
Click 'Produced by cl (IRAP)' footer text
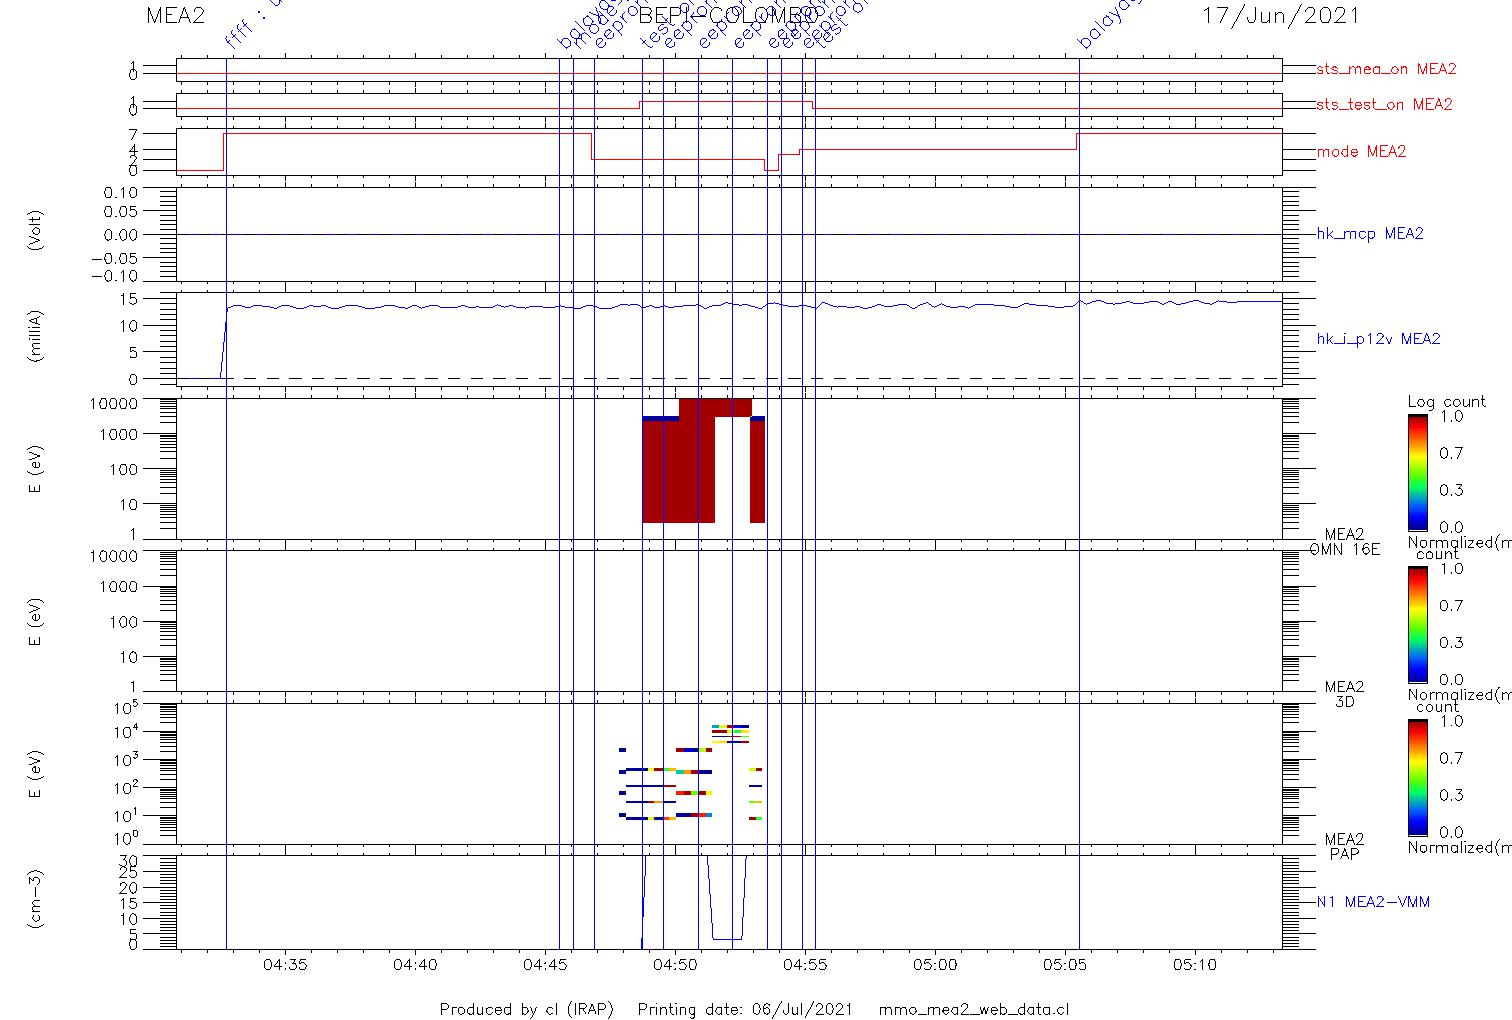527,1009
